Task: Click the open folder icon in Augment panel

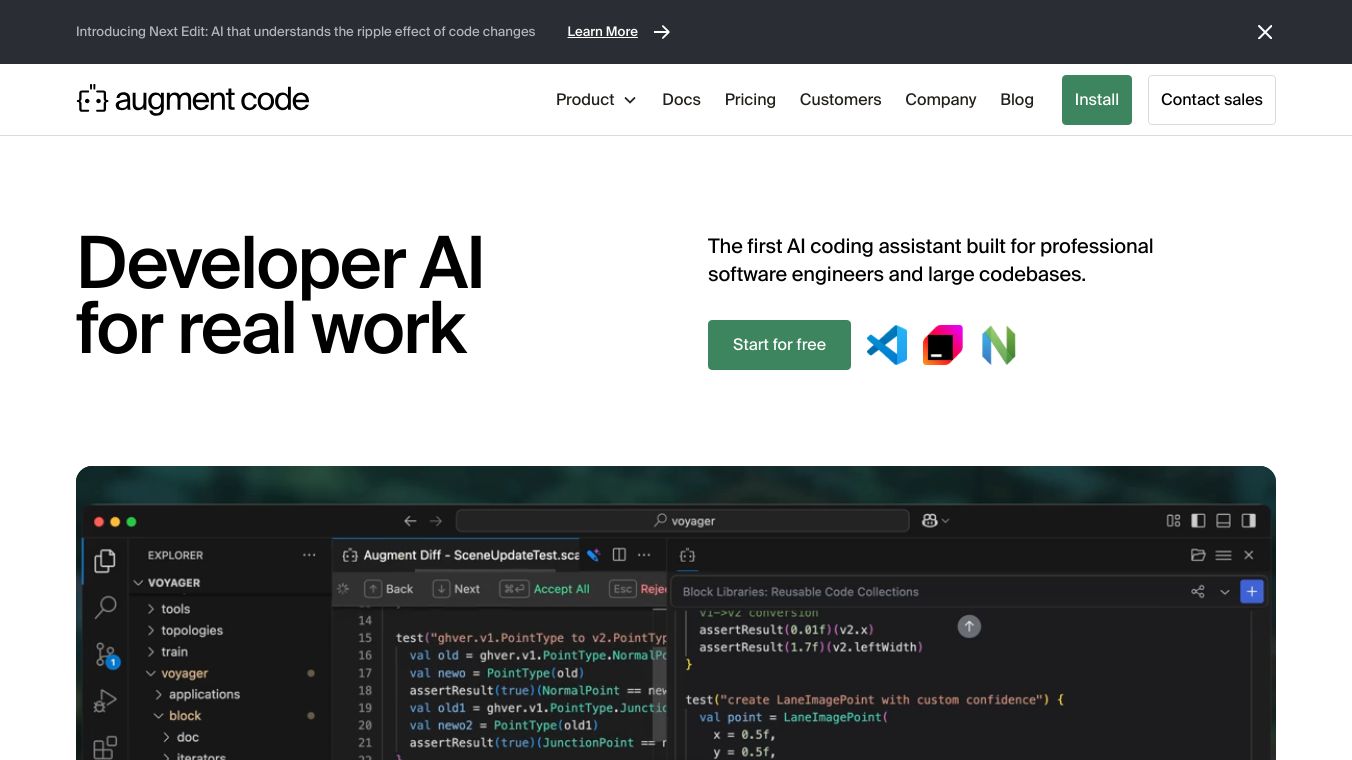Action: (x=1198, y=555)
